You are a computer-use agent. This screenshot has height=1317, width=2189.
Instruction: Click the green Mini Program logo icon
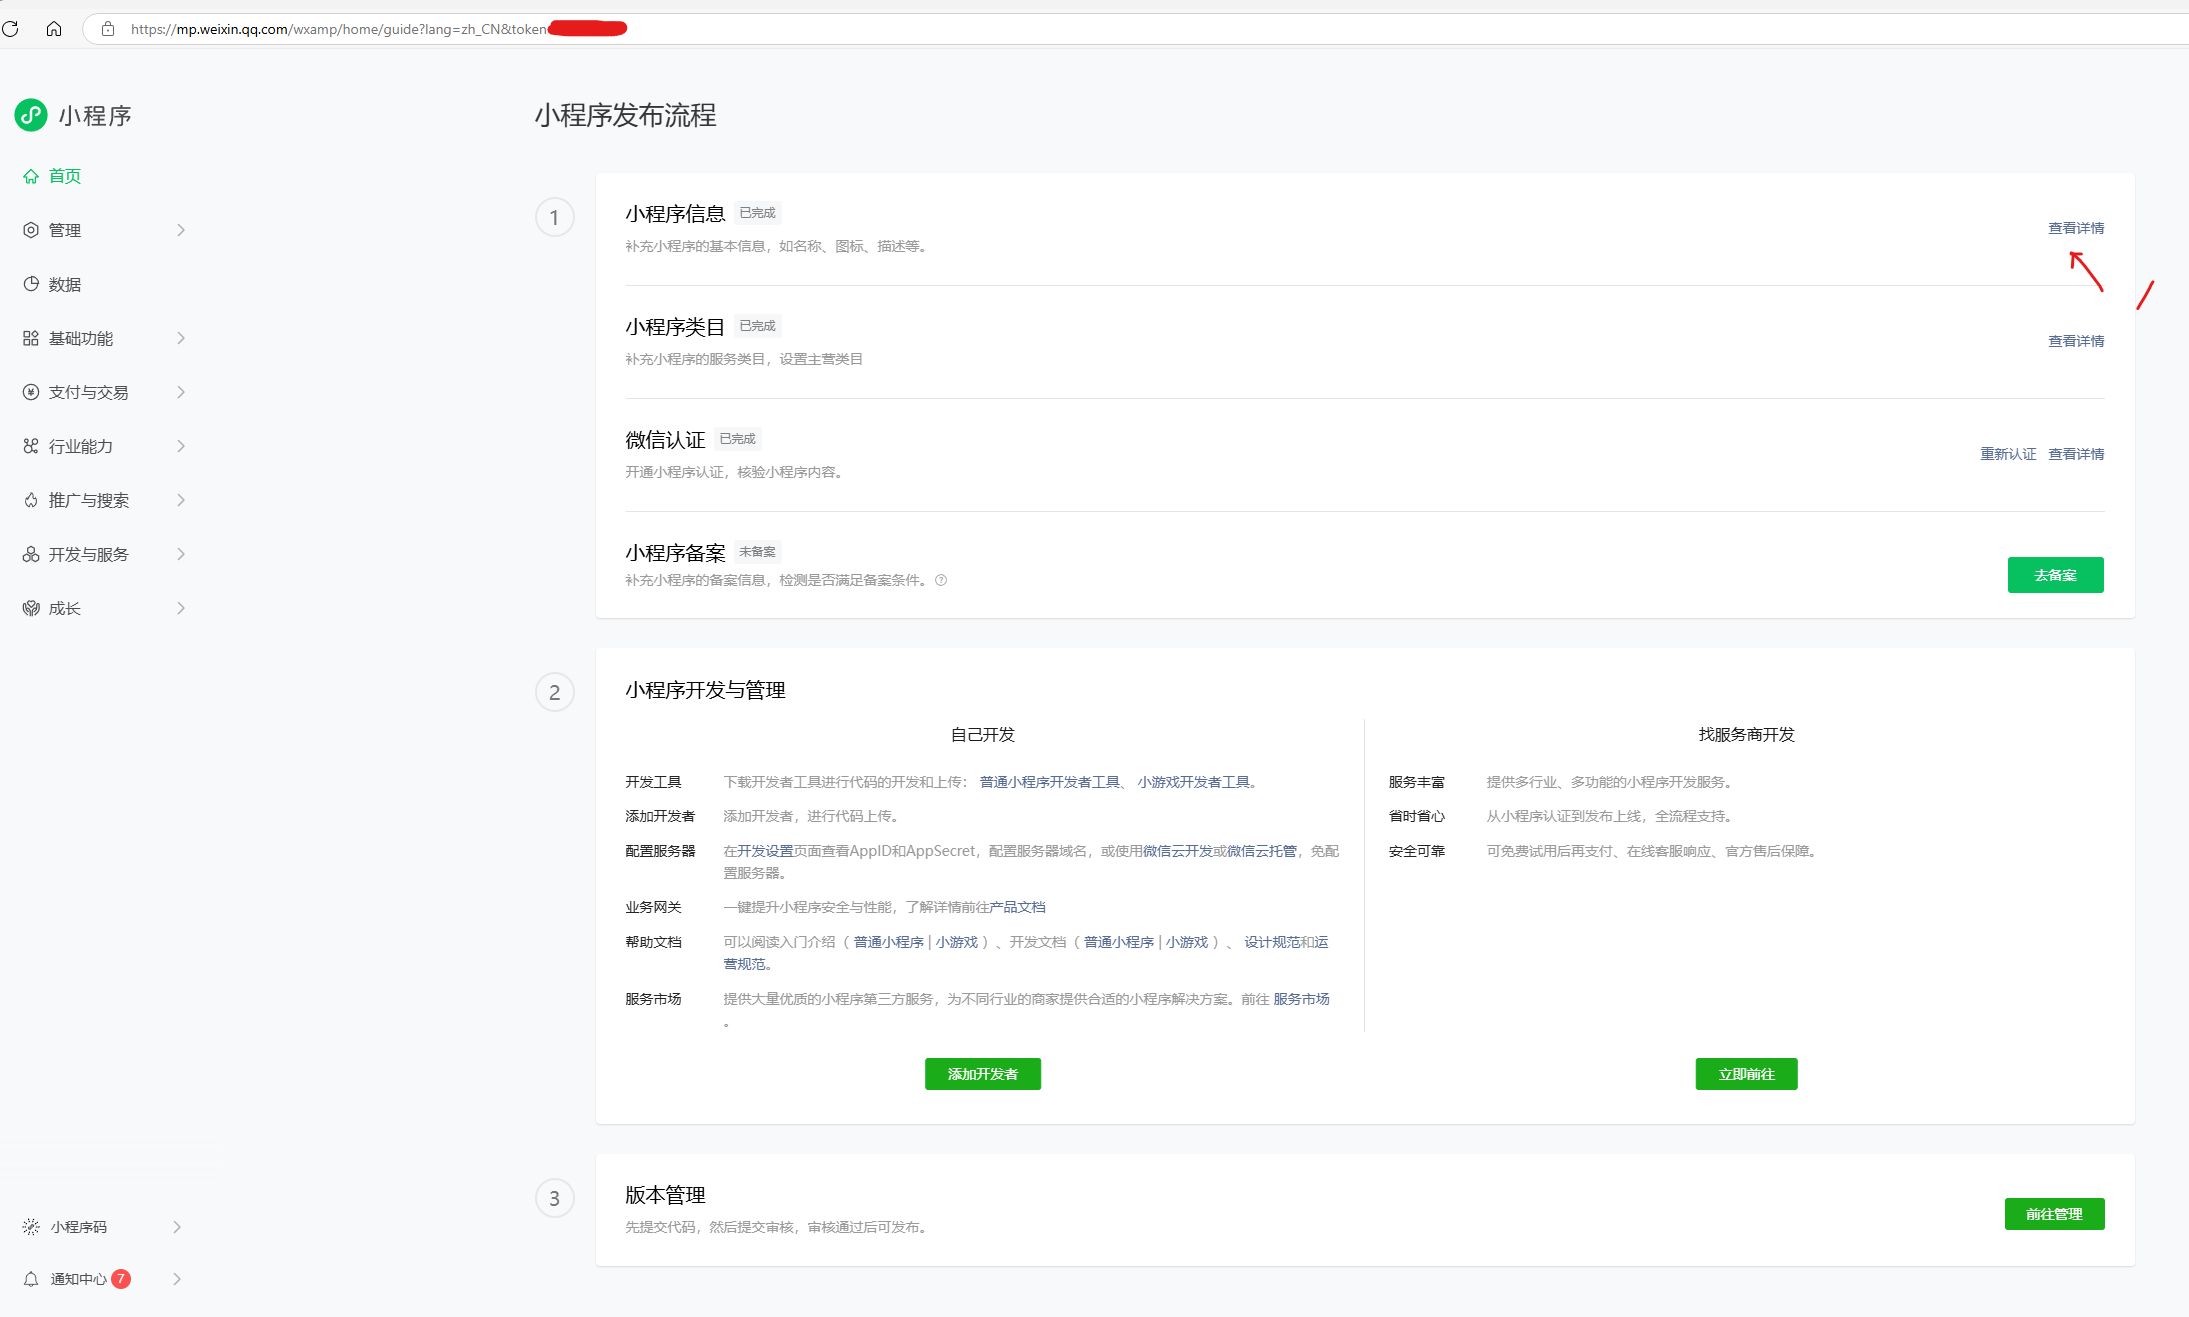click(x=31, y=115)
